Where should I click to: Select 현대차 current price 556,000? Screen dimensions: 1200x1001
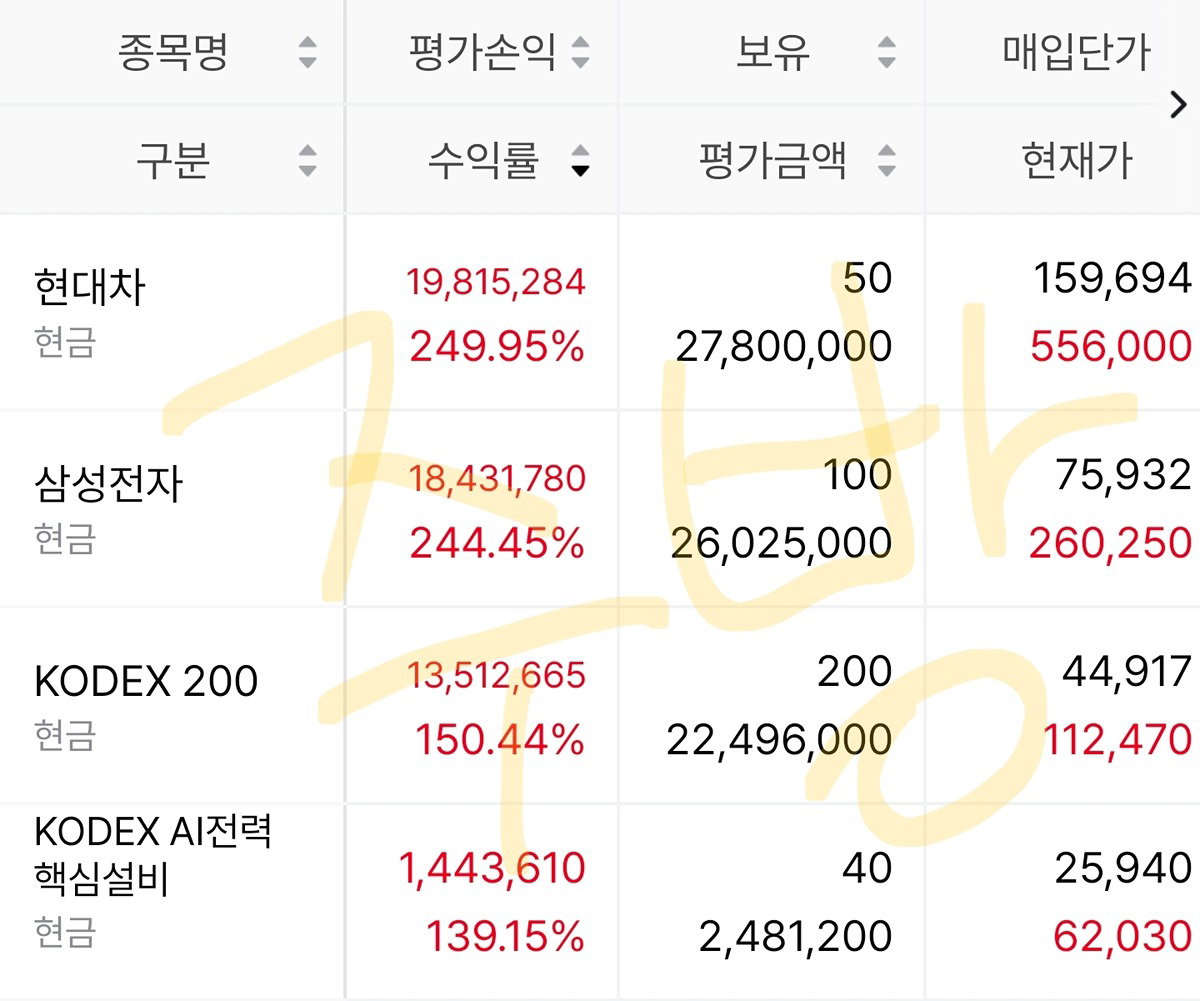coord(1111,347)
